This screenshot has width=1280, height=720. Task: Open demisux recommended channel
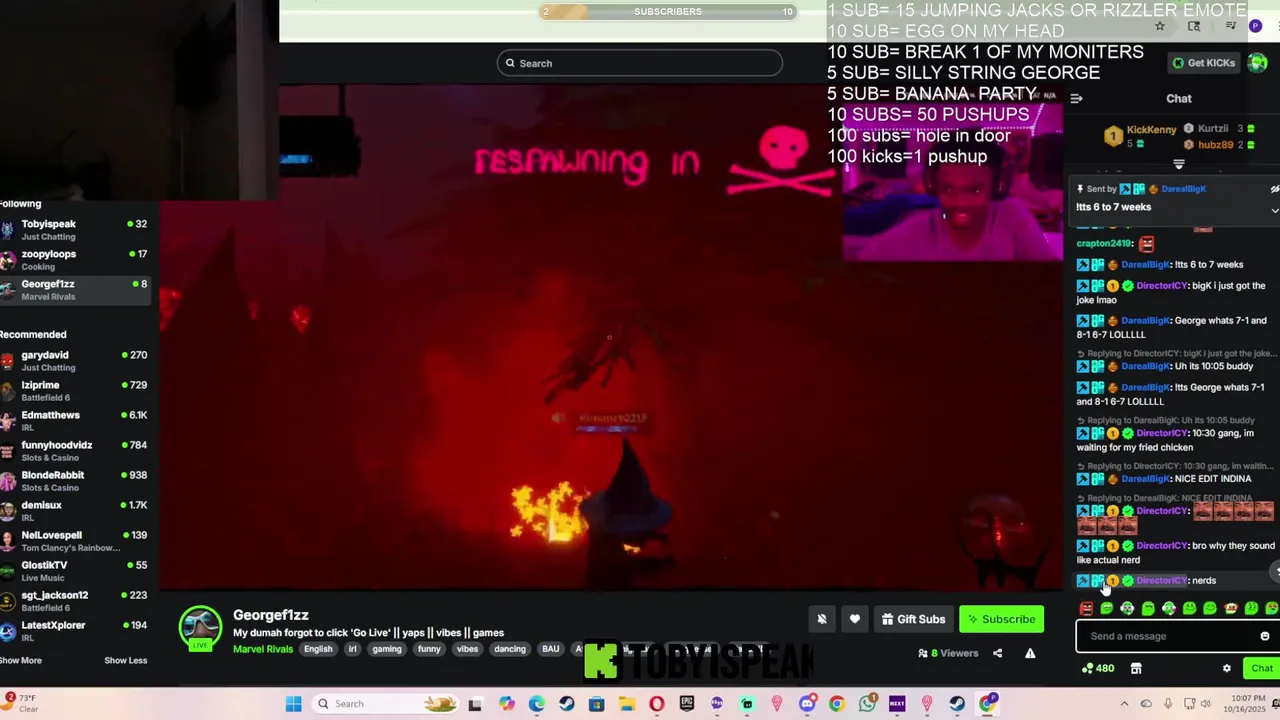tap(75, 511)
